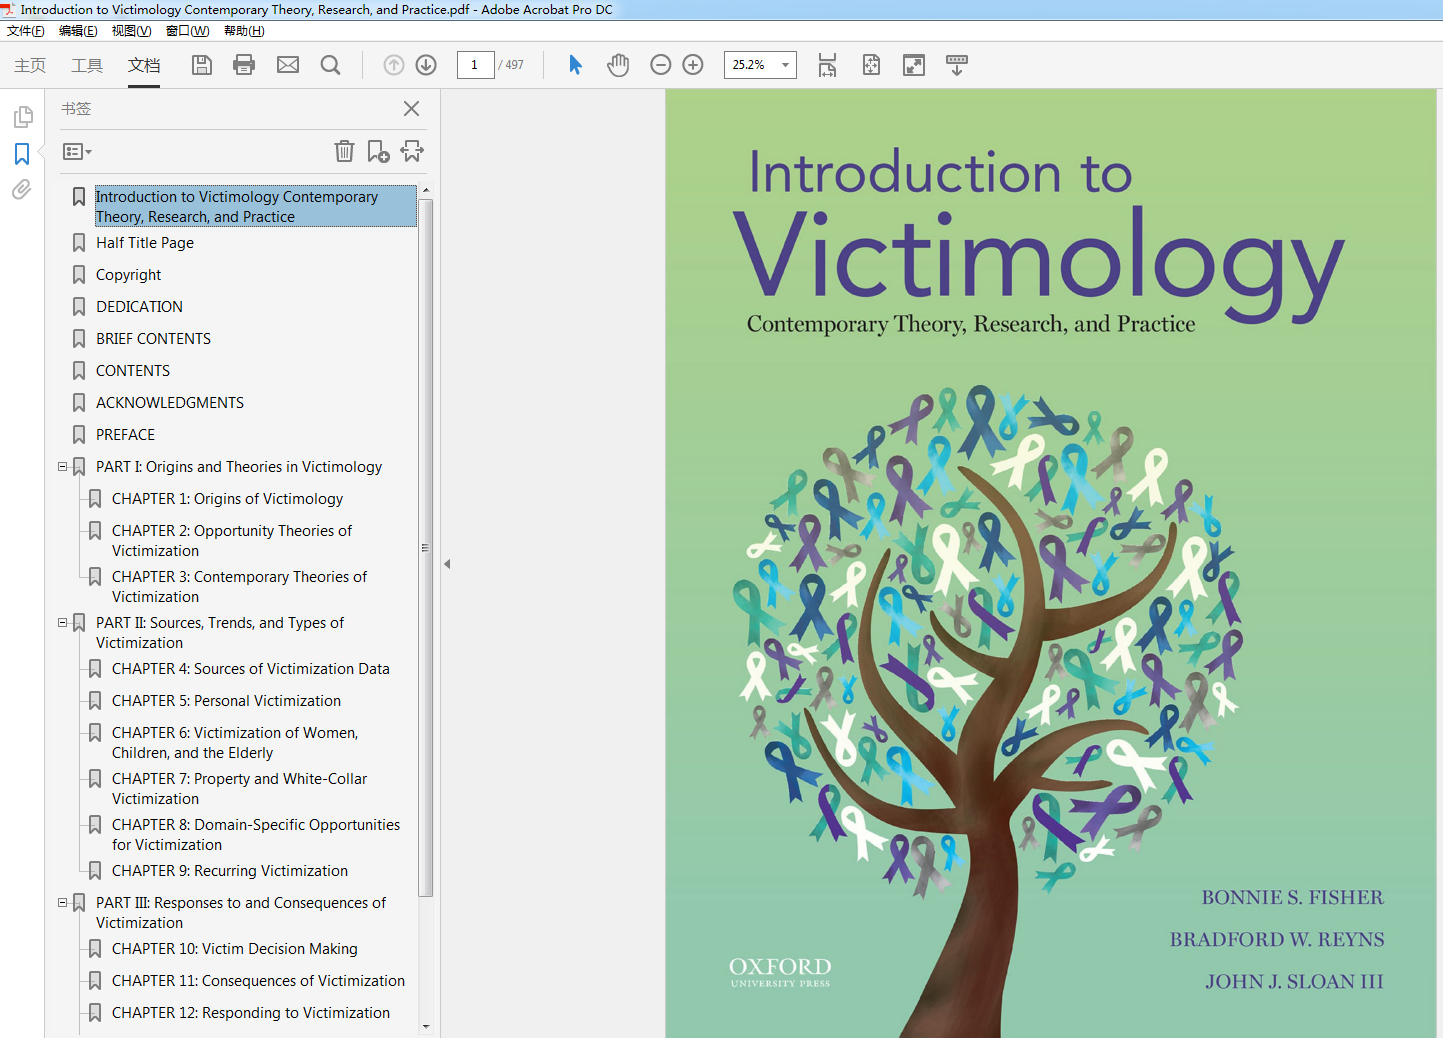Open Bookmarks sidebar panel icon
The height and width of the screenshot is (1038, 1443).
22,154
